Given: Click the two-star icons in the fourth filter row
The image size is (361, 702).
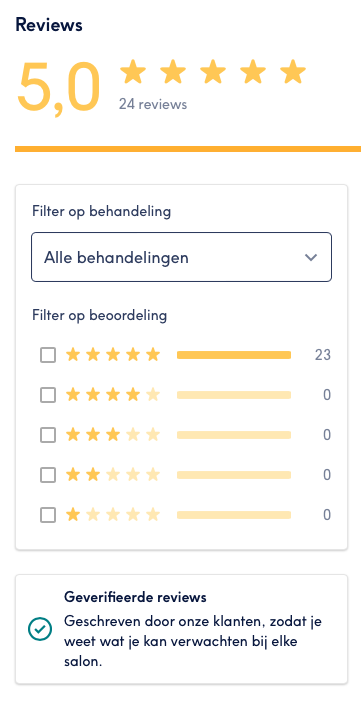Looking at the screenshot, I should pyautogui.click(x=113, y=475).
